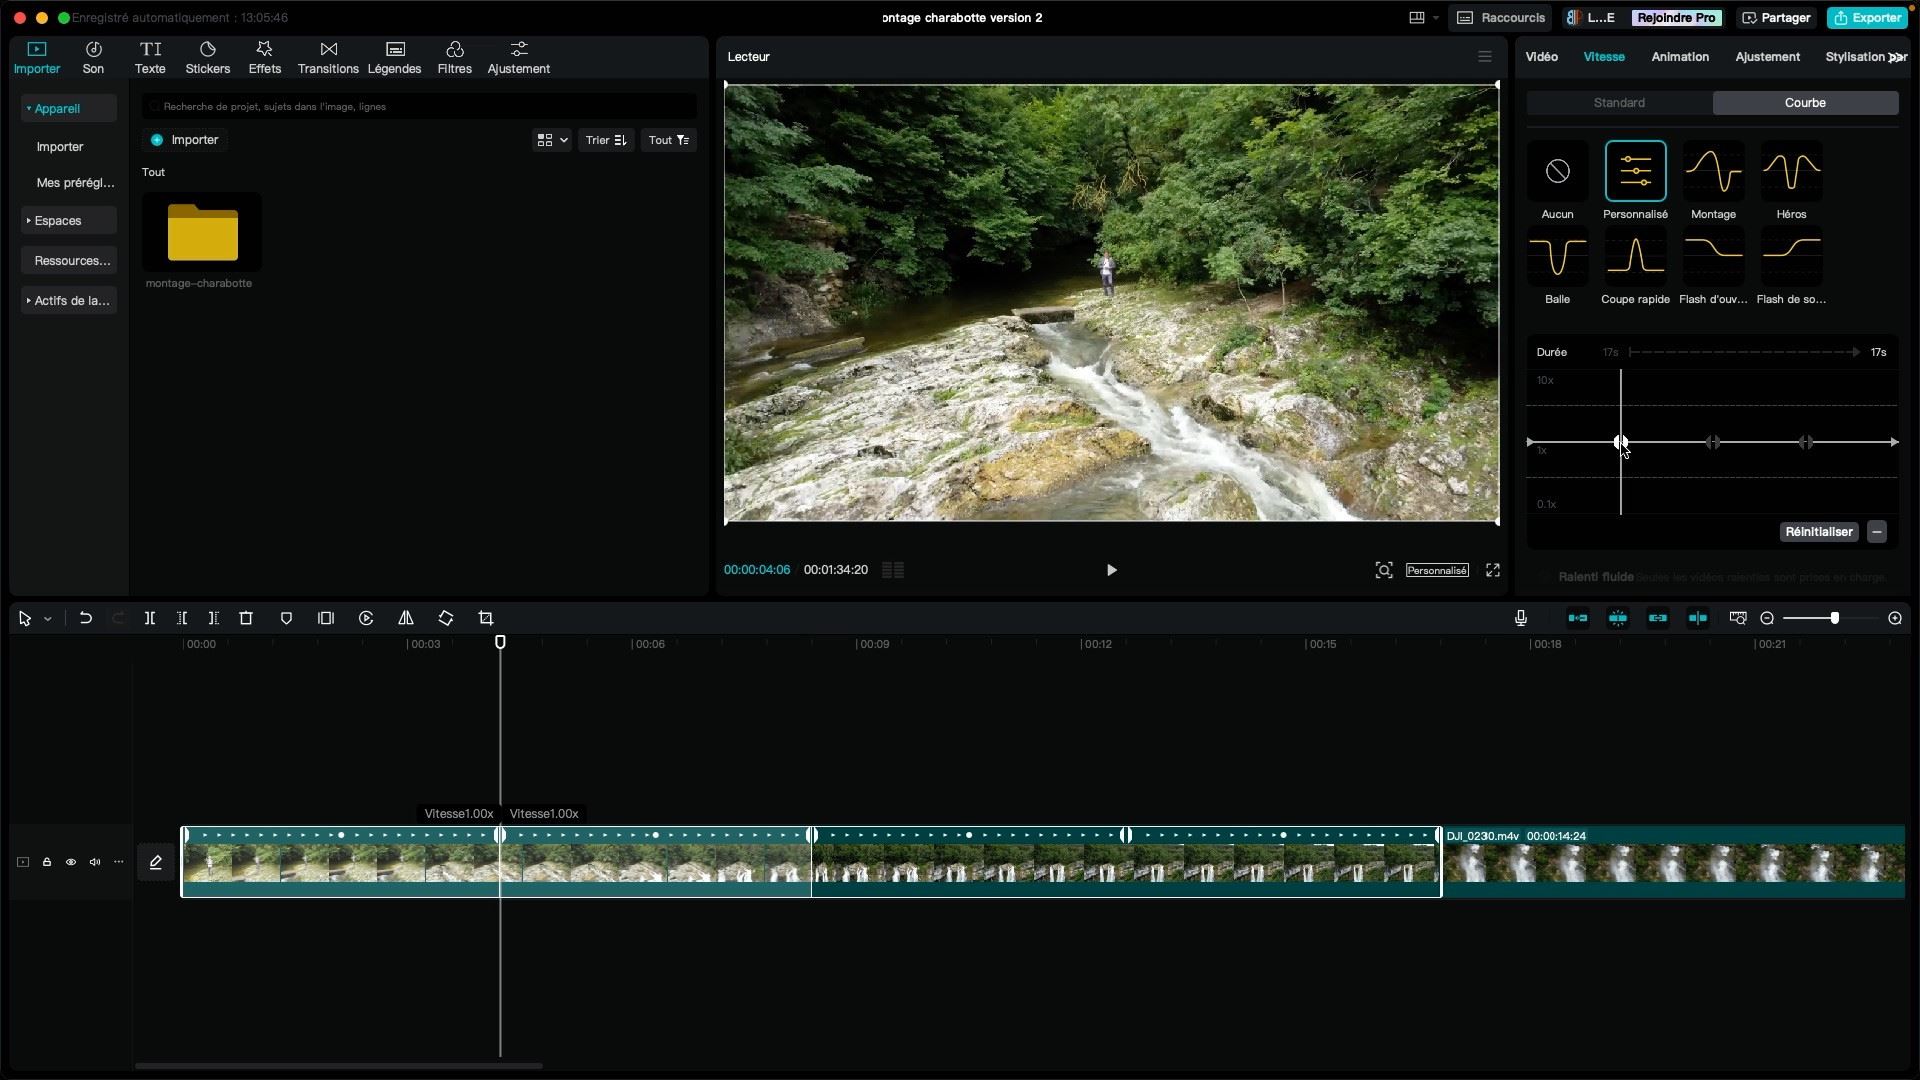This screenshot has height=1080, width=1920.
Task: Toggle auto snapping in the timeline toolbar
Action: point(1618,618)
